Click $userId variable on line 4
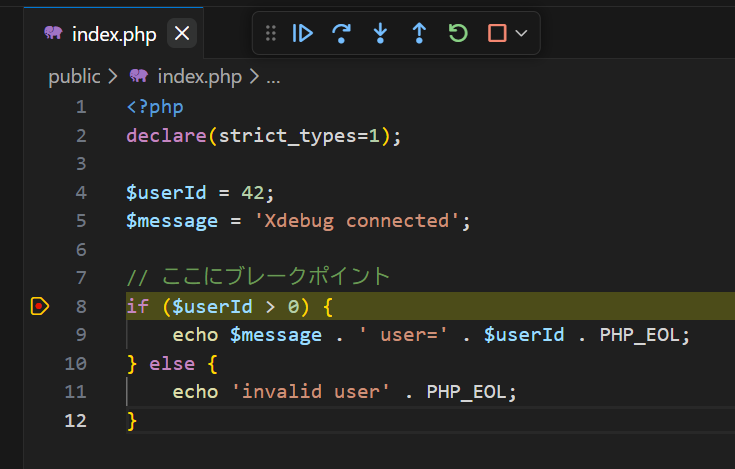This screenshot has width=735, height=469. coord(166,193)
